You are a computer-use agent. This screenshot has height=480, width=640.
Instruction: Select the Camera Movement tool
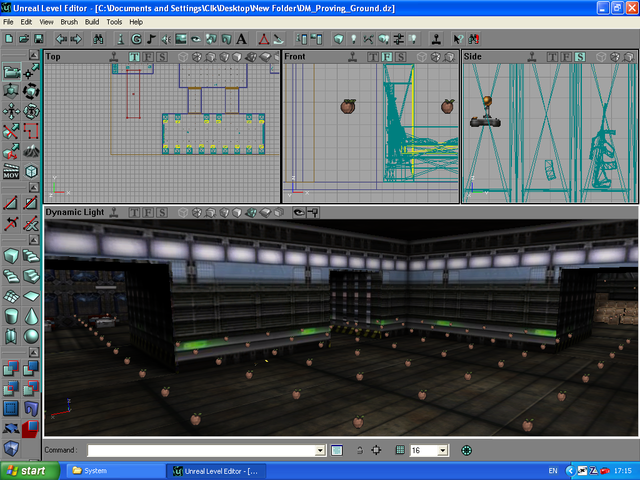pos(10,72)
